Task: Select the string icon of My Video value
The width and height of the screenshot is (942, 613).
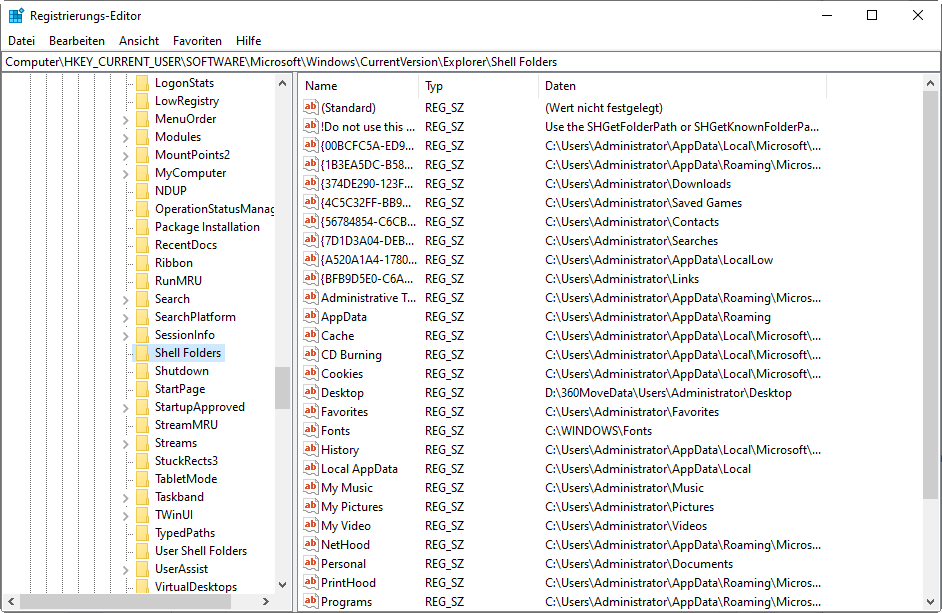Action: tap(311, 525)
